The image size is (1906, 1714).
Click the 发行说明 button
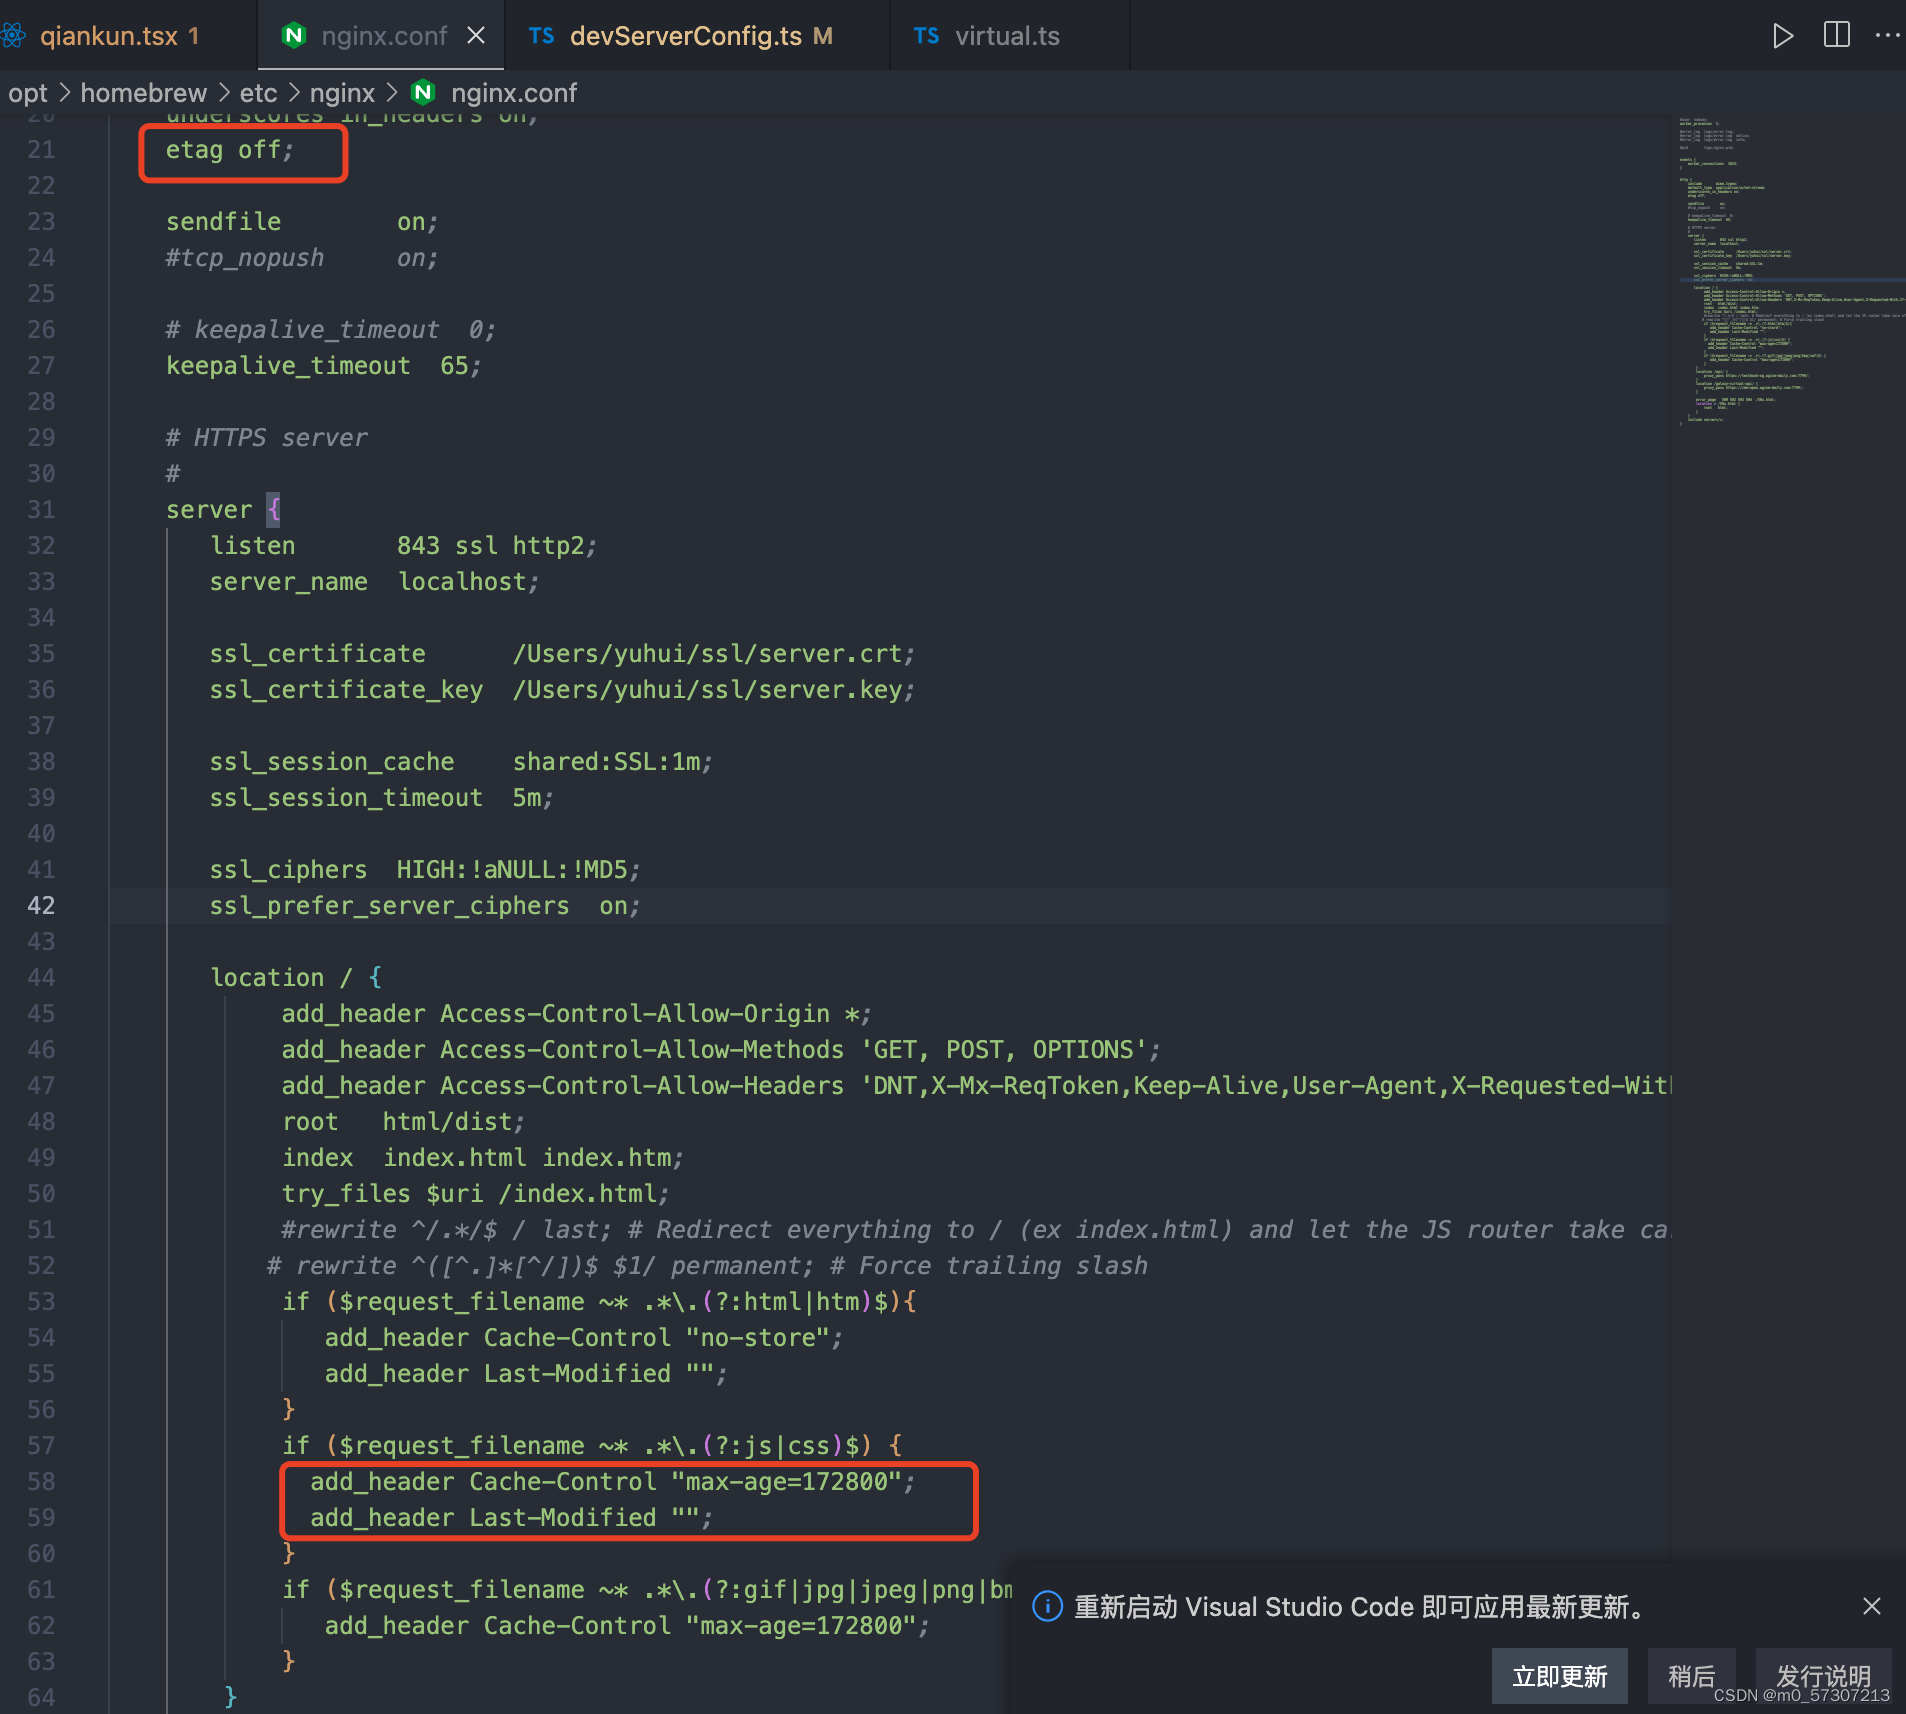1823,1676
